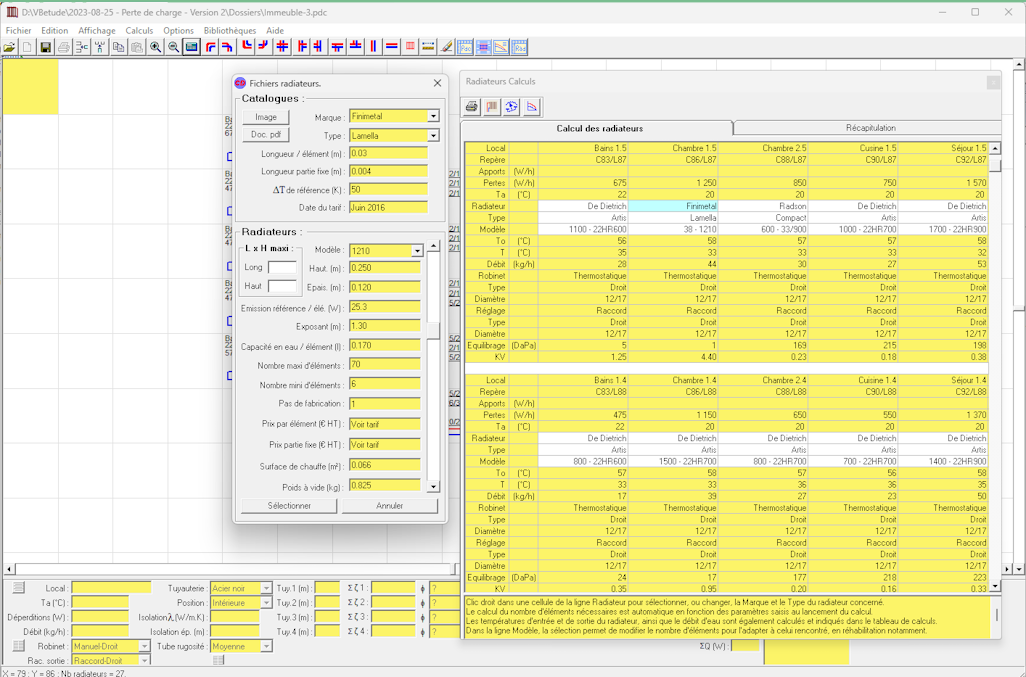Save the project with the floppy disk icon
Screen dimensions: 1026x677
(x=45, y=47)
